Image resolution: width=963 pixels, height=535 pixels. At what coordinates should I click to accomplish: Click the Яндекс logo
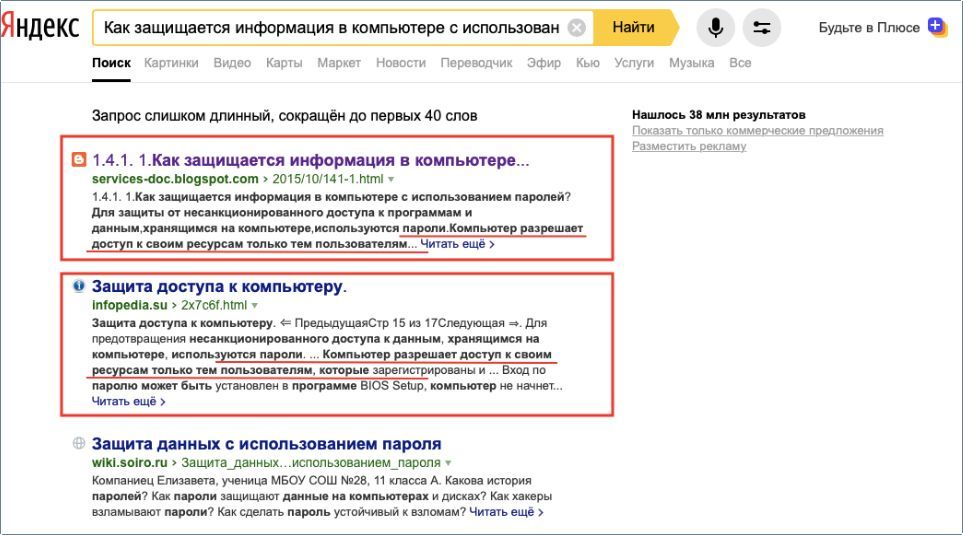(x=40, y=26)
